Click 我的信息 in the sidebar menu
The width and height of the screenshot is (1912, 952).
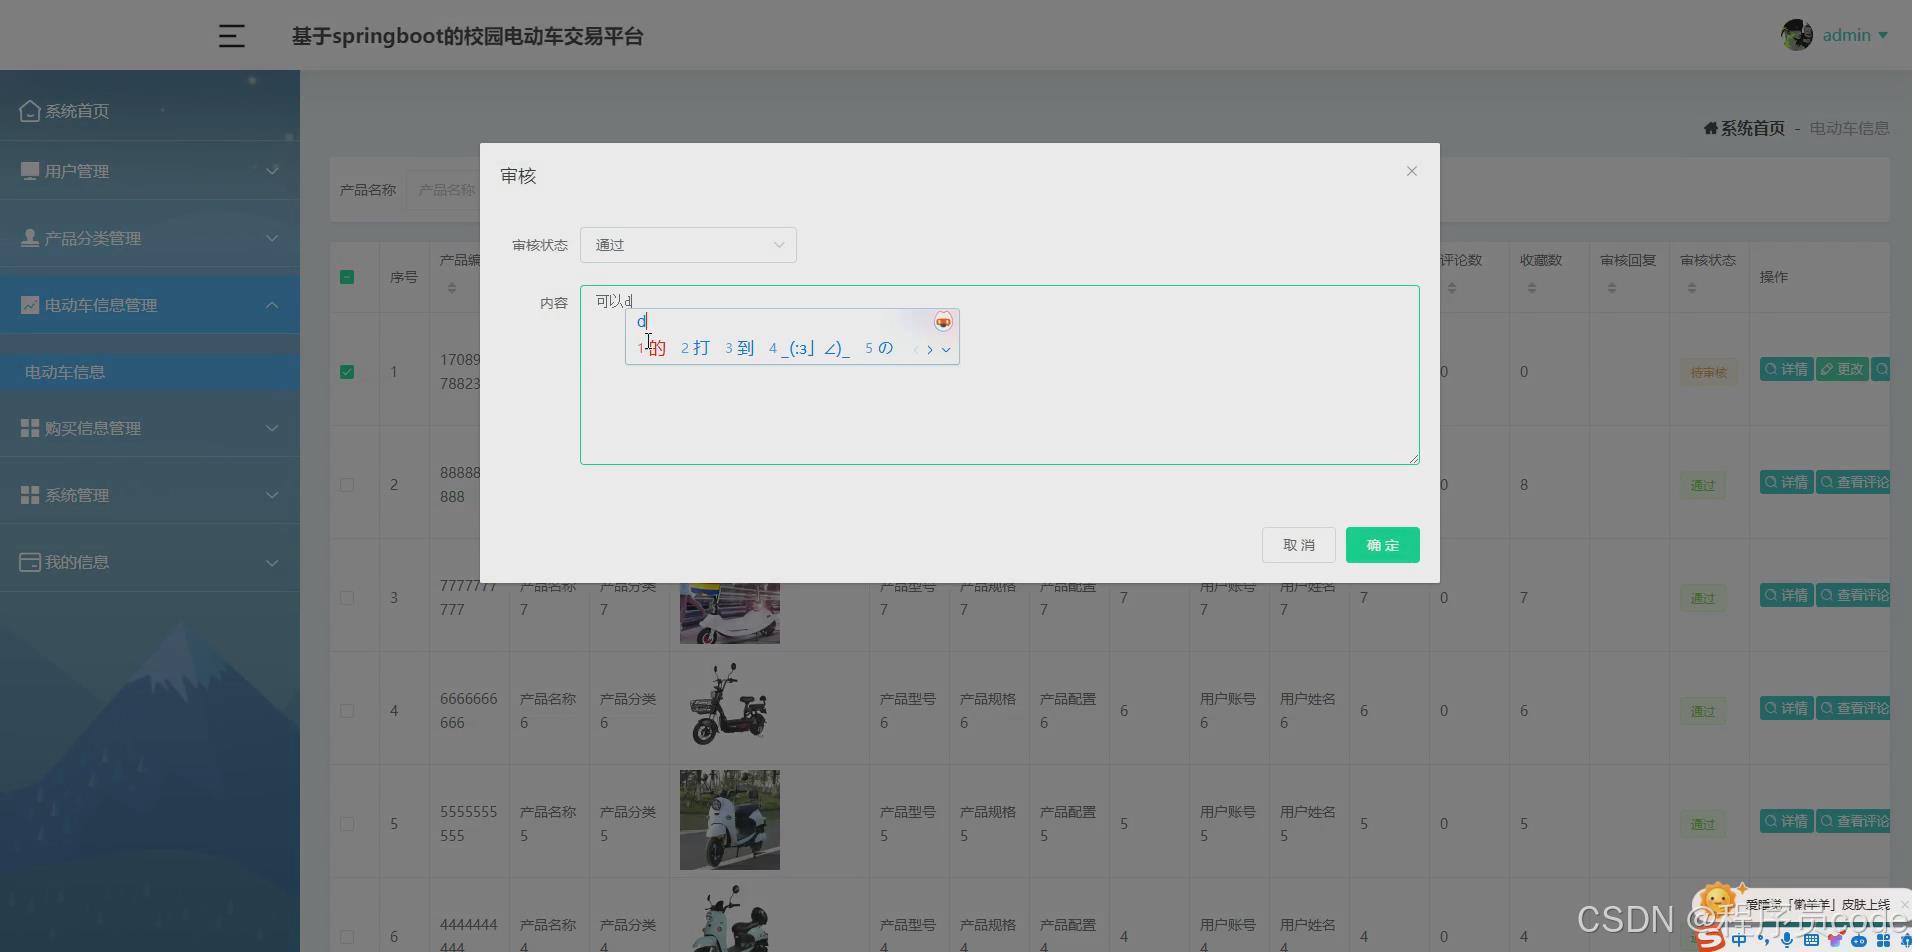pyautogui.click(x=75, y=562)
